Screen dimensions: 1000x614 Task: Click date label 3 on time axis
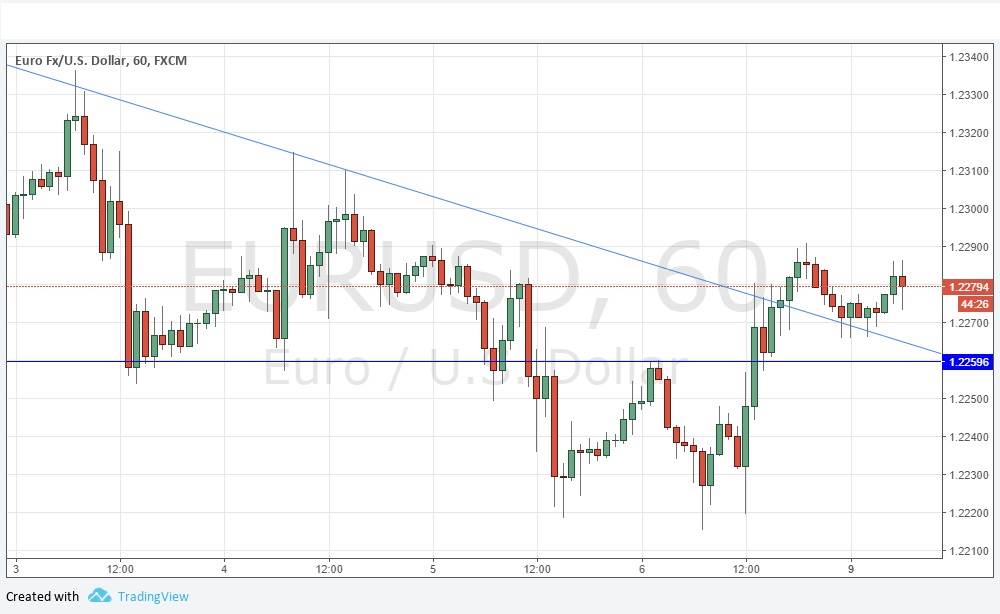coord(16,569)
